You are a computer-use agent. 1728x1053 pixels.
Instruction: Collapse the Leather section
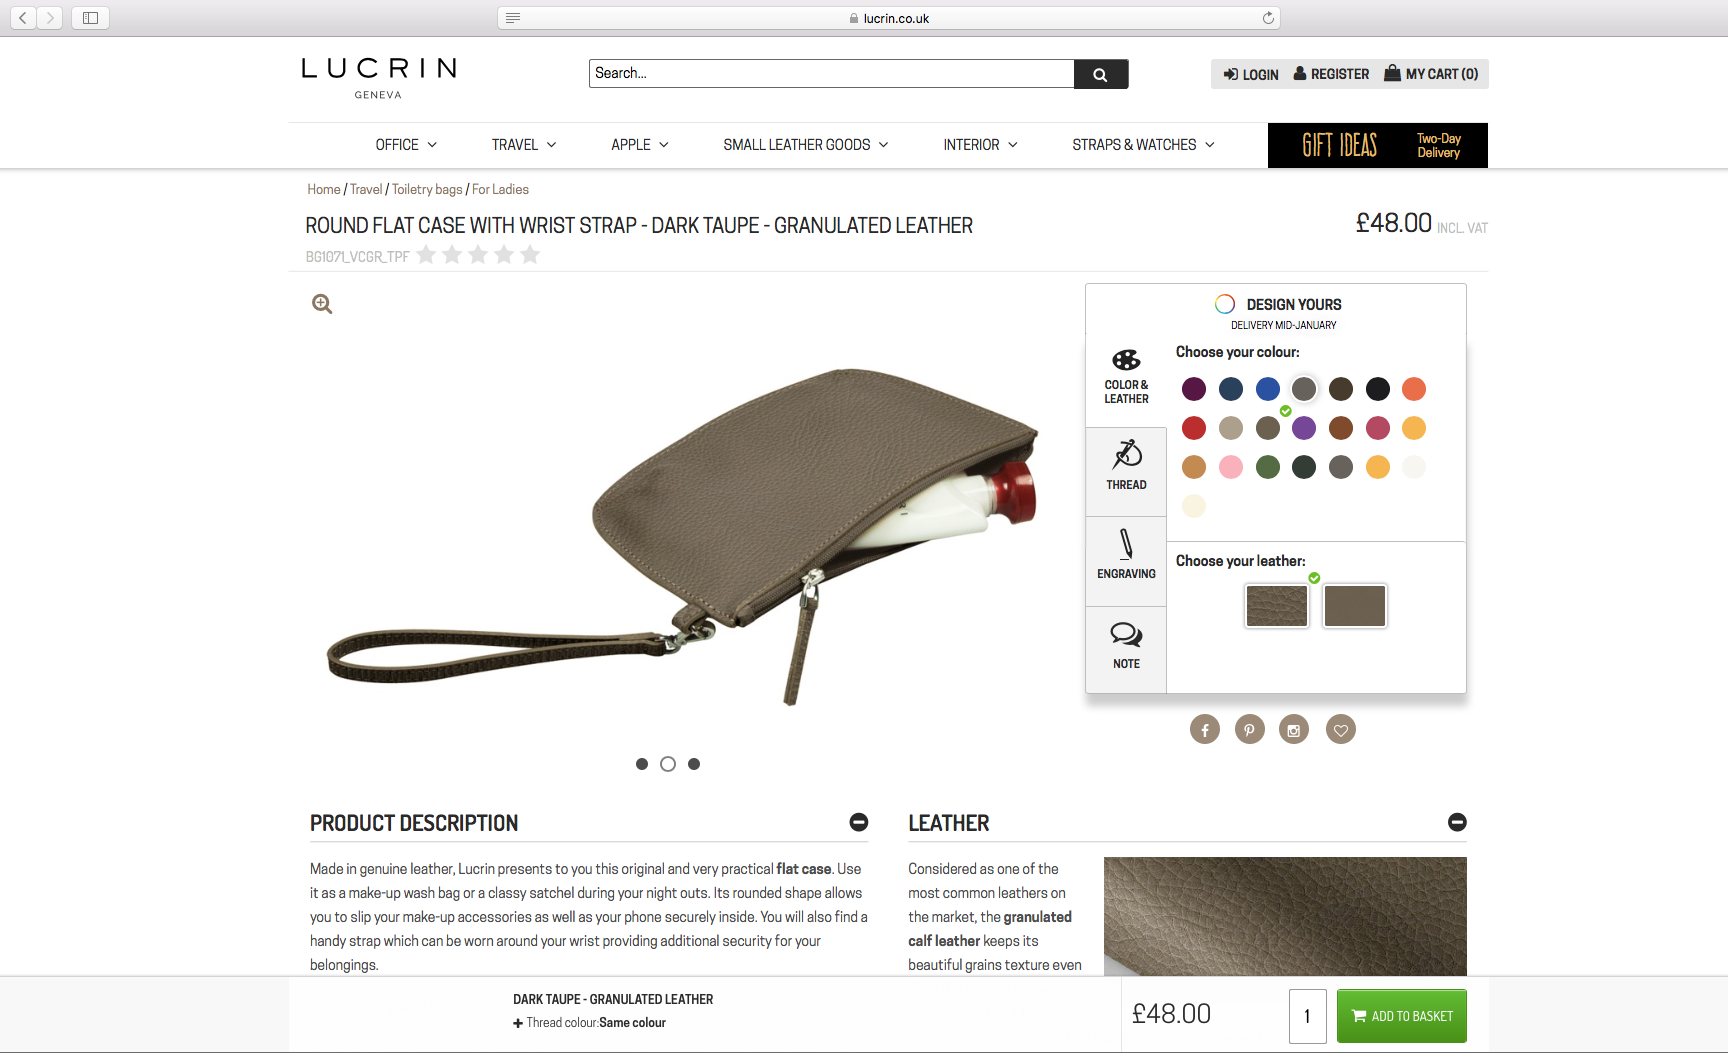pos(1457,822)
